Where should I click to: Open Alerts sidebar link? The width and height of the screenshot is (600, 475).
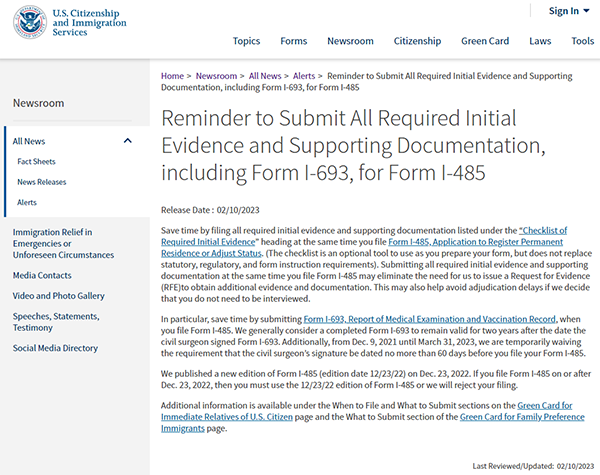pyautogui.click(x=27, y=202)
